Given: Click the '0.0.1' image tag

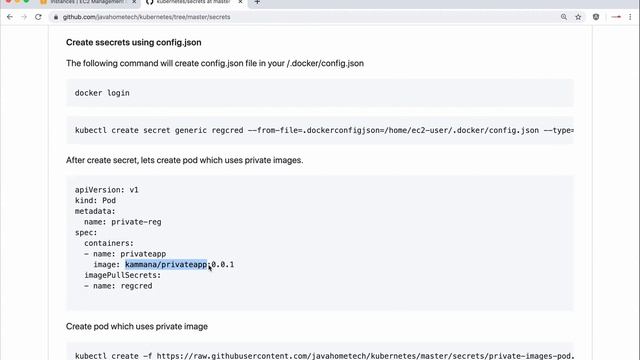Looking at the screenshot, I should pos(222,264).
